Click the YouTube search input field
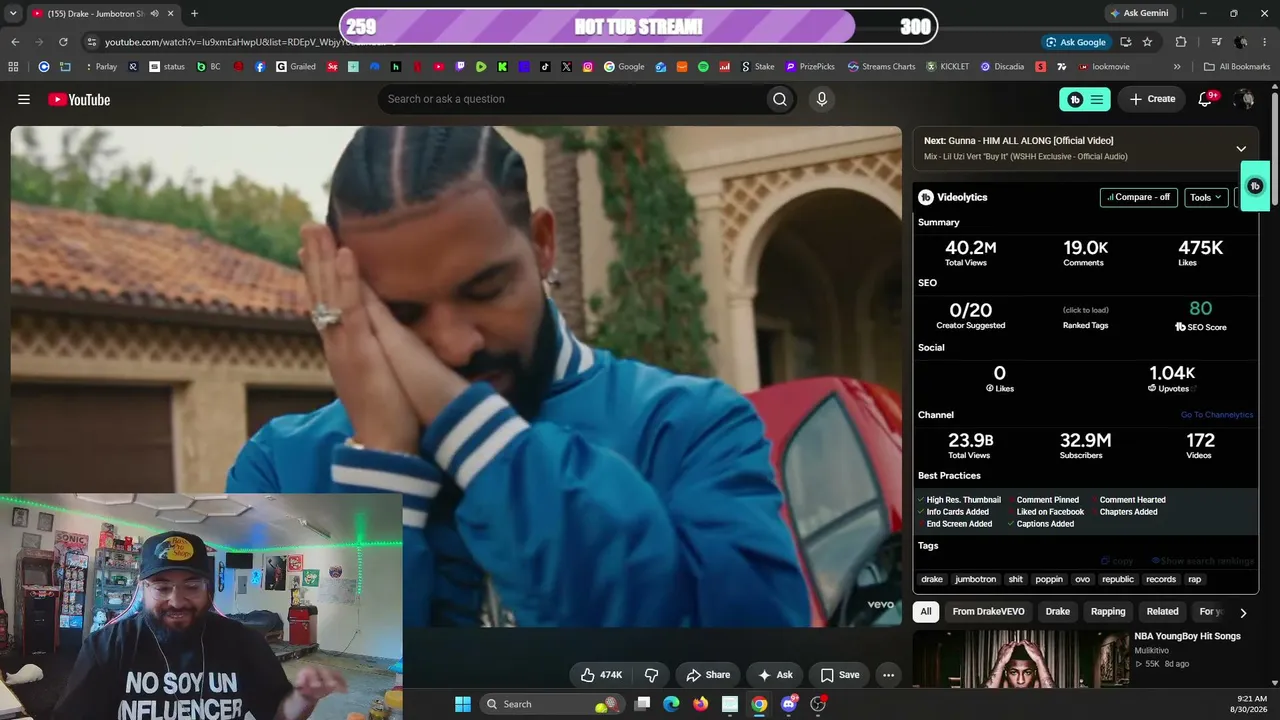Image resolution: width=1280 pixels, height=720 pixels. click(570, 99)
